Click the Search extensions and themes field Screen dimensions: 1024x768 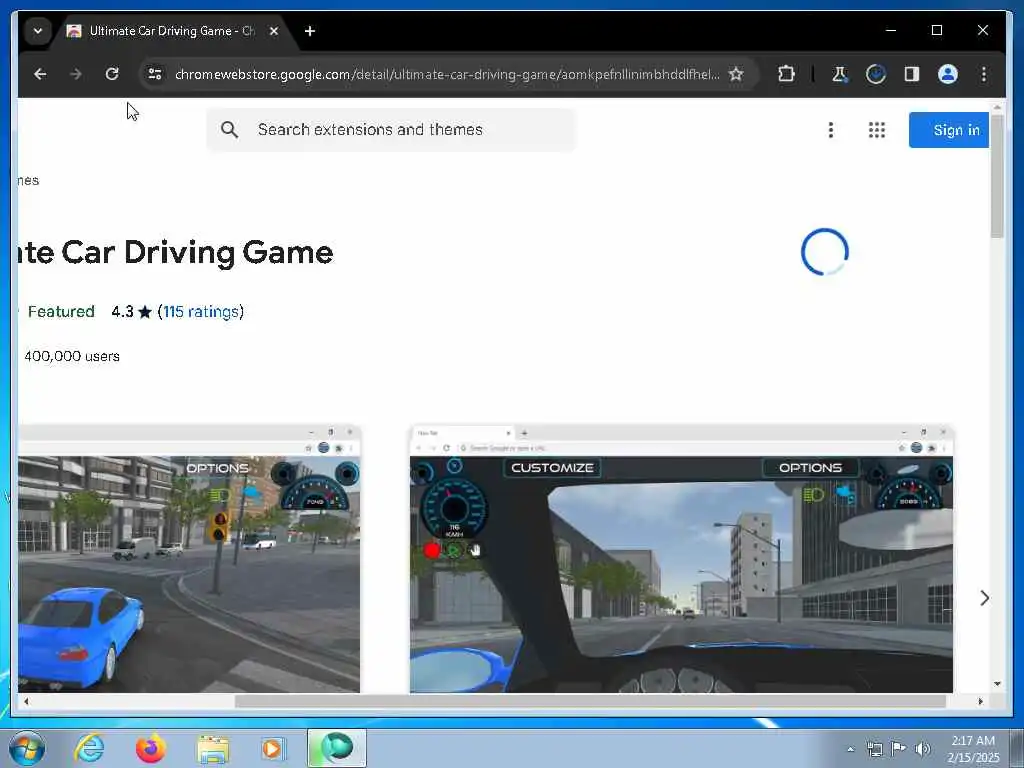[x=392, y=129]
